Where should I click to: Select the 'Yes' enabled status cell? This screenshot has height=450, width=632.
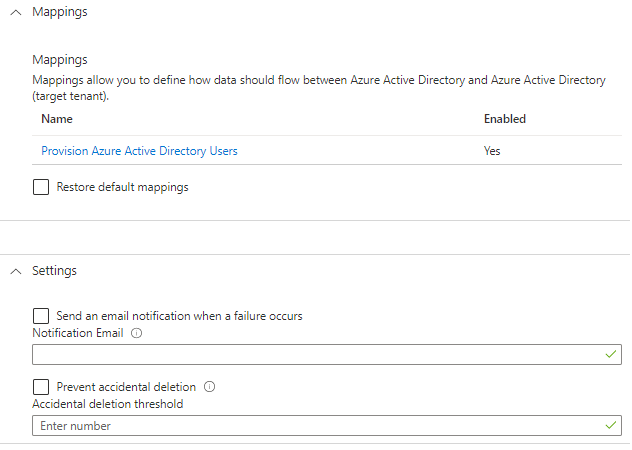[x=492, y=151]
